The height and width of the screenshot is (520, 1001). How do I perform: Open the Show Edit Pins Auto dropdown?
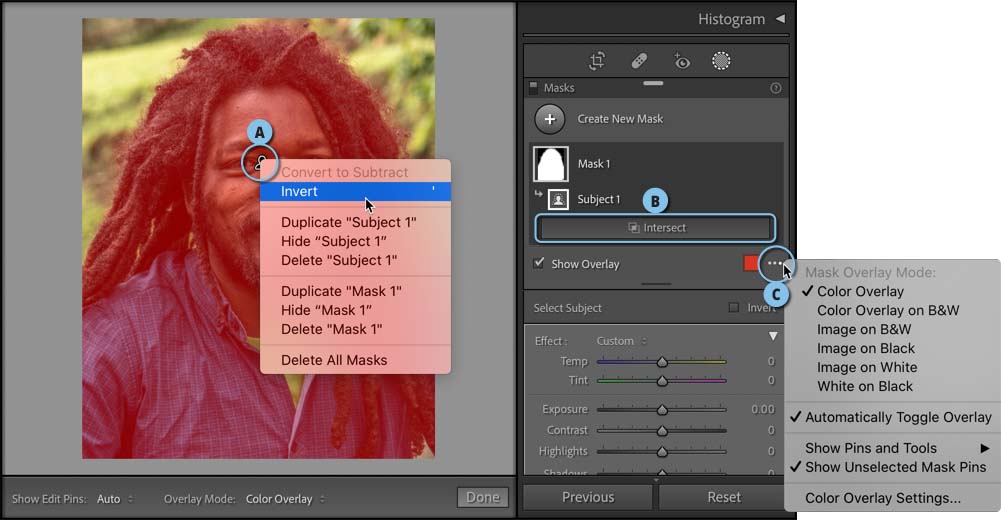coord(115,499)
